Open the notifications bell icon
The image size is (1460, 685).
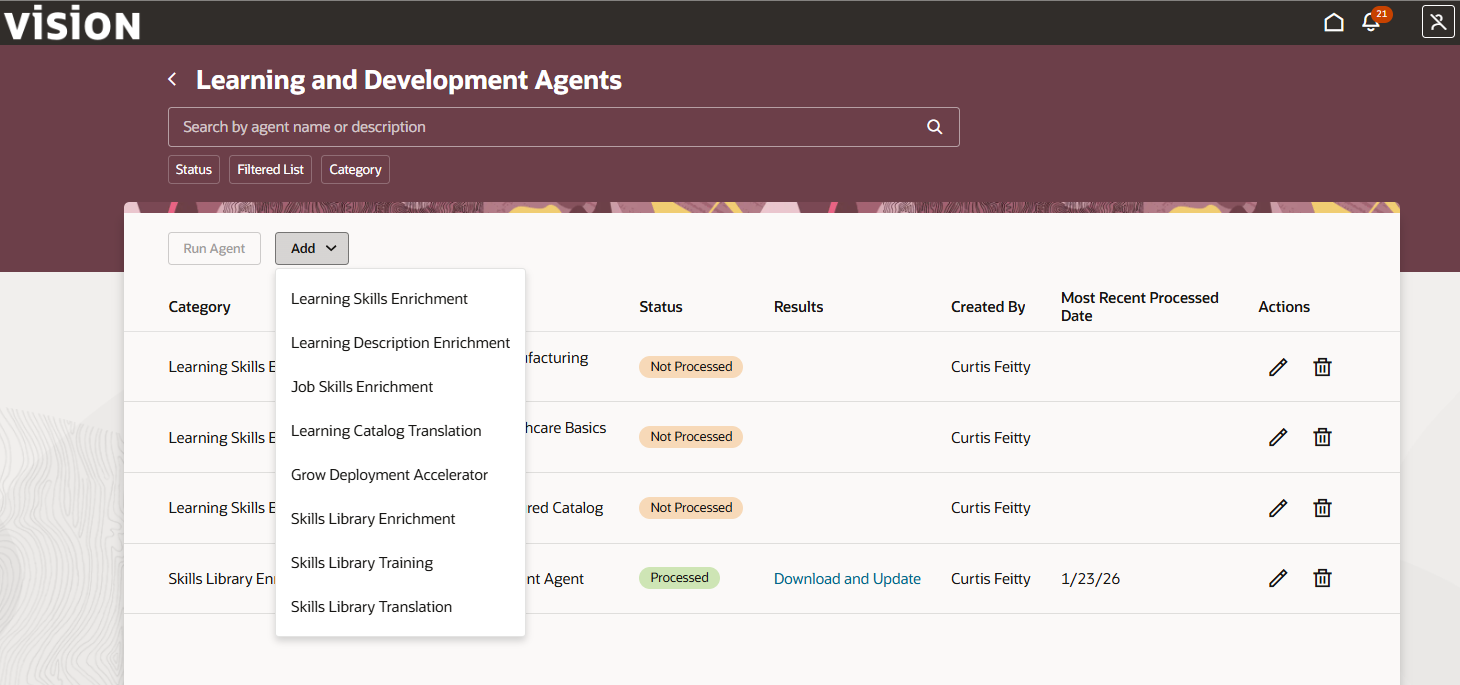[x=1371, y=22]
